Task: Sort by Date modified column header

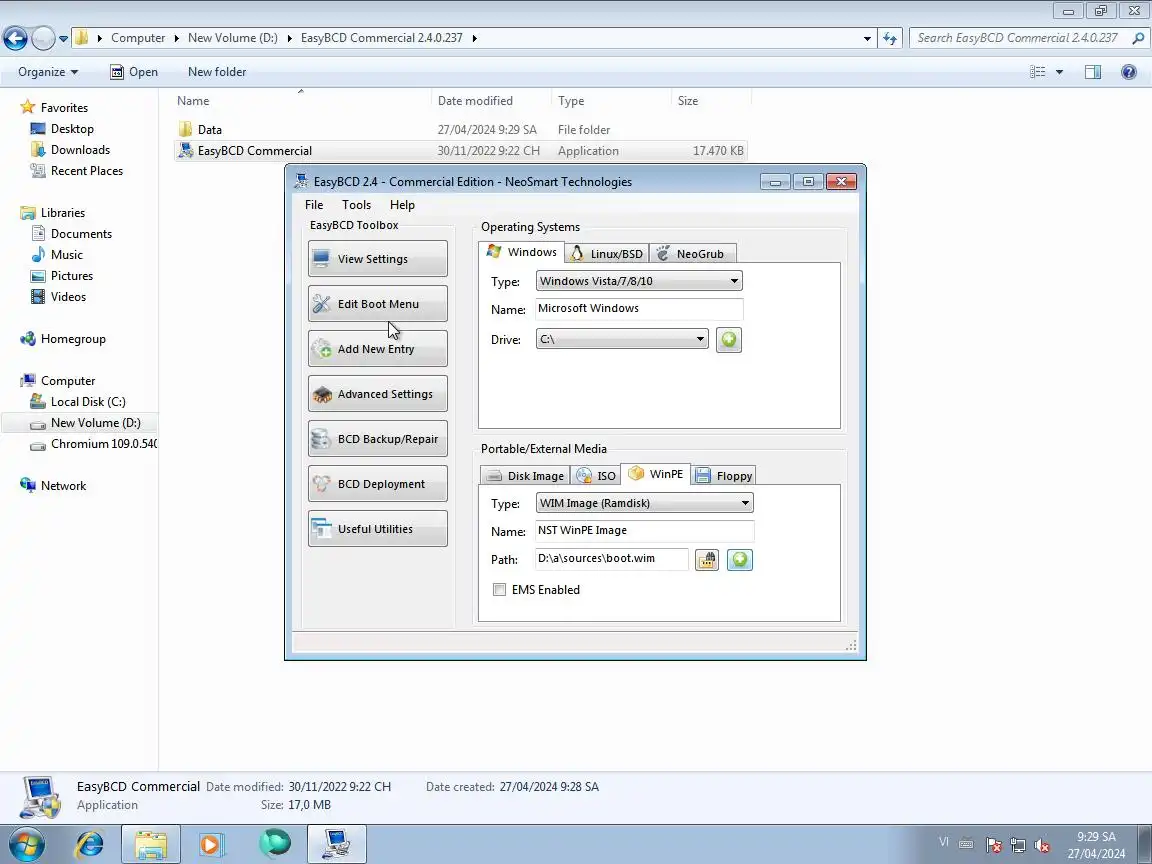Action: coord(491,101)
